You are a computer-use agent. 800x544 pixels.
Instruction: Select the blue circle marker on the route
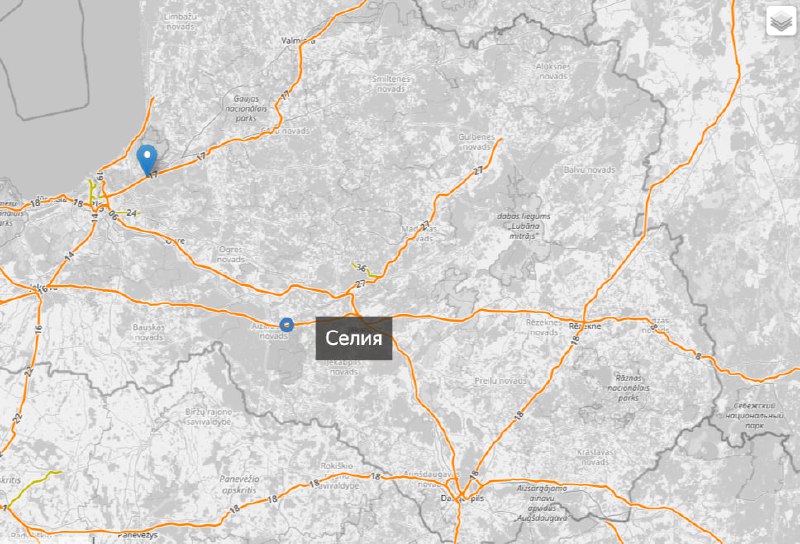(x=287, y=325)
